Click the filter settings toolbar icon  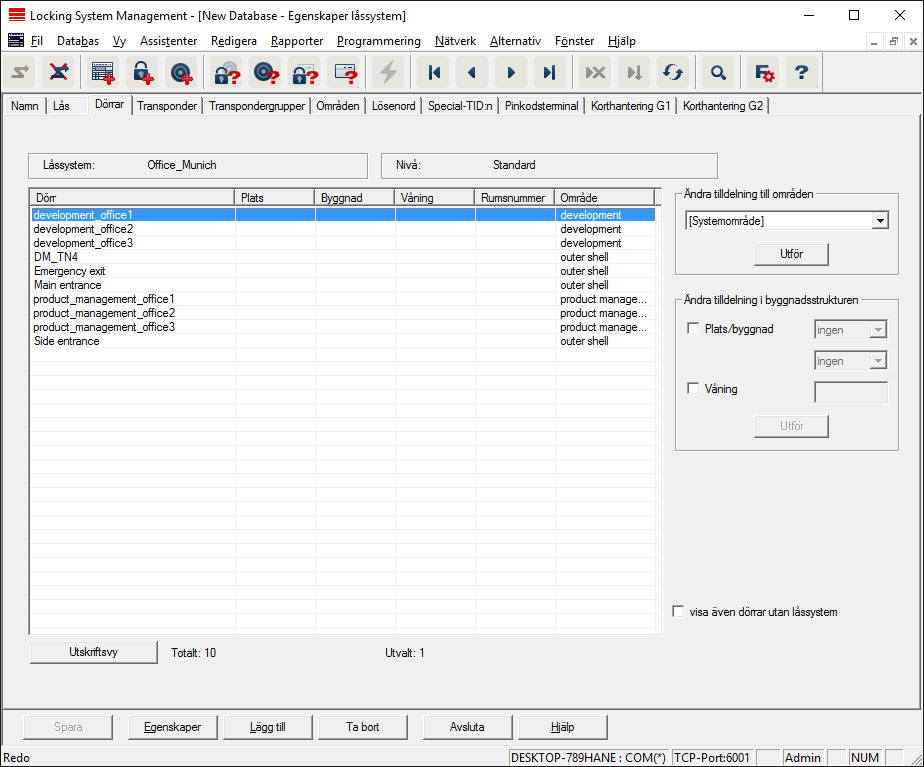pos(764,72)
